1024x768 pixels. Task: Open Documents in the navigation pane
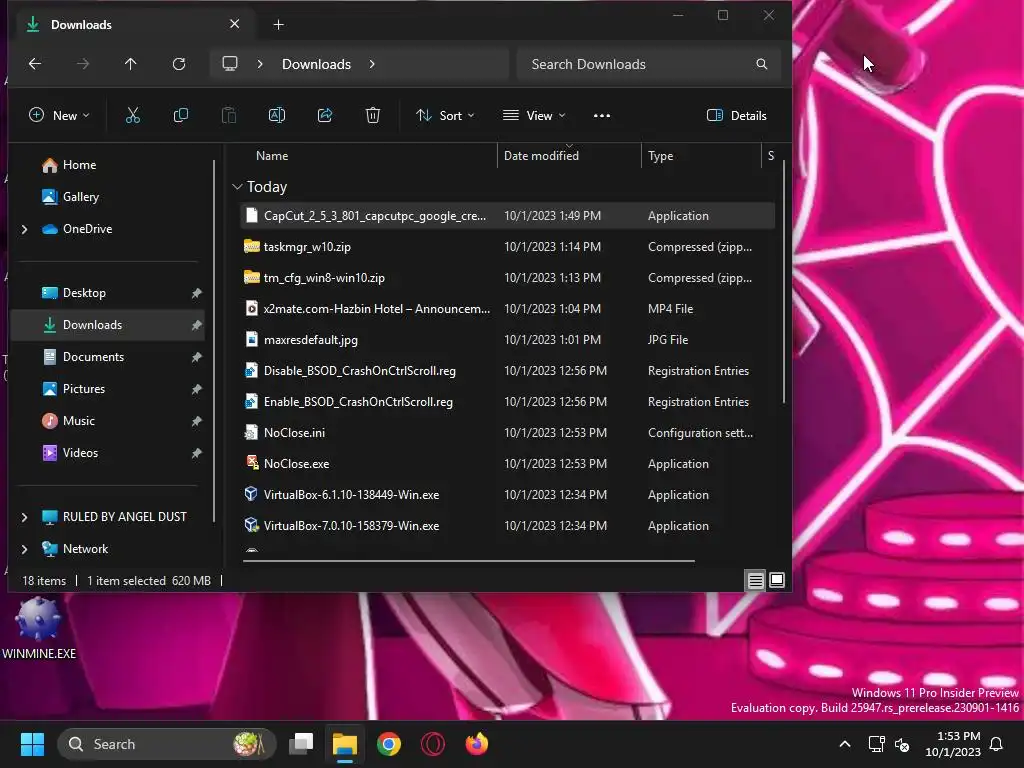coord(108,357)
